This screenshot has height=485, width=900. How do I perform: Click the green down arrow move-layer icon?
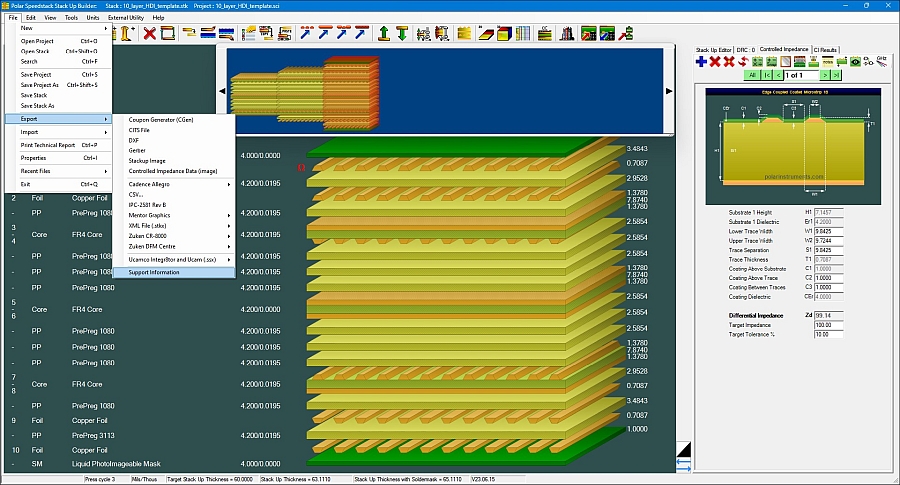402,33
